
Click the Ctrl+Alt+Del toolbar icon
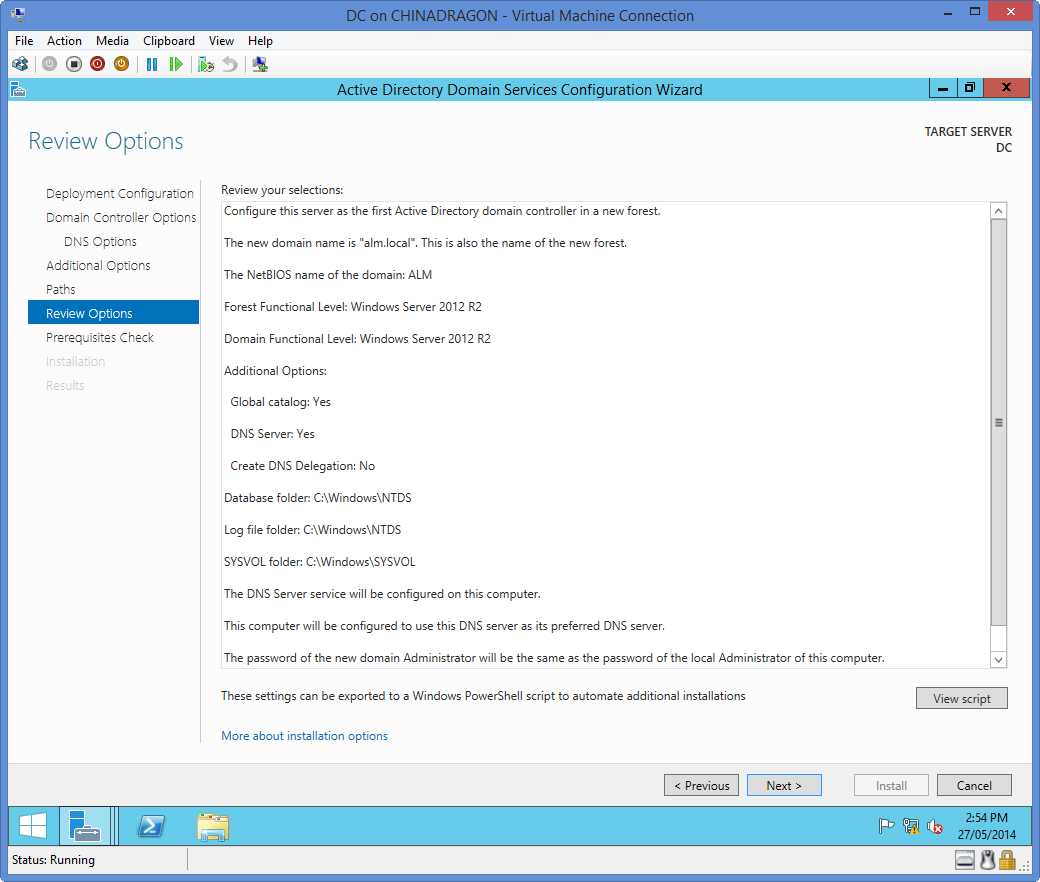click(20, 64)
